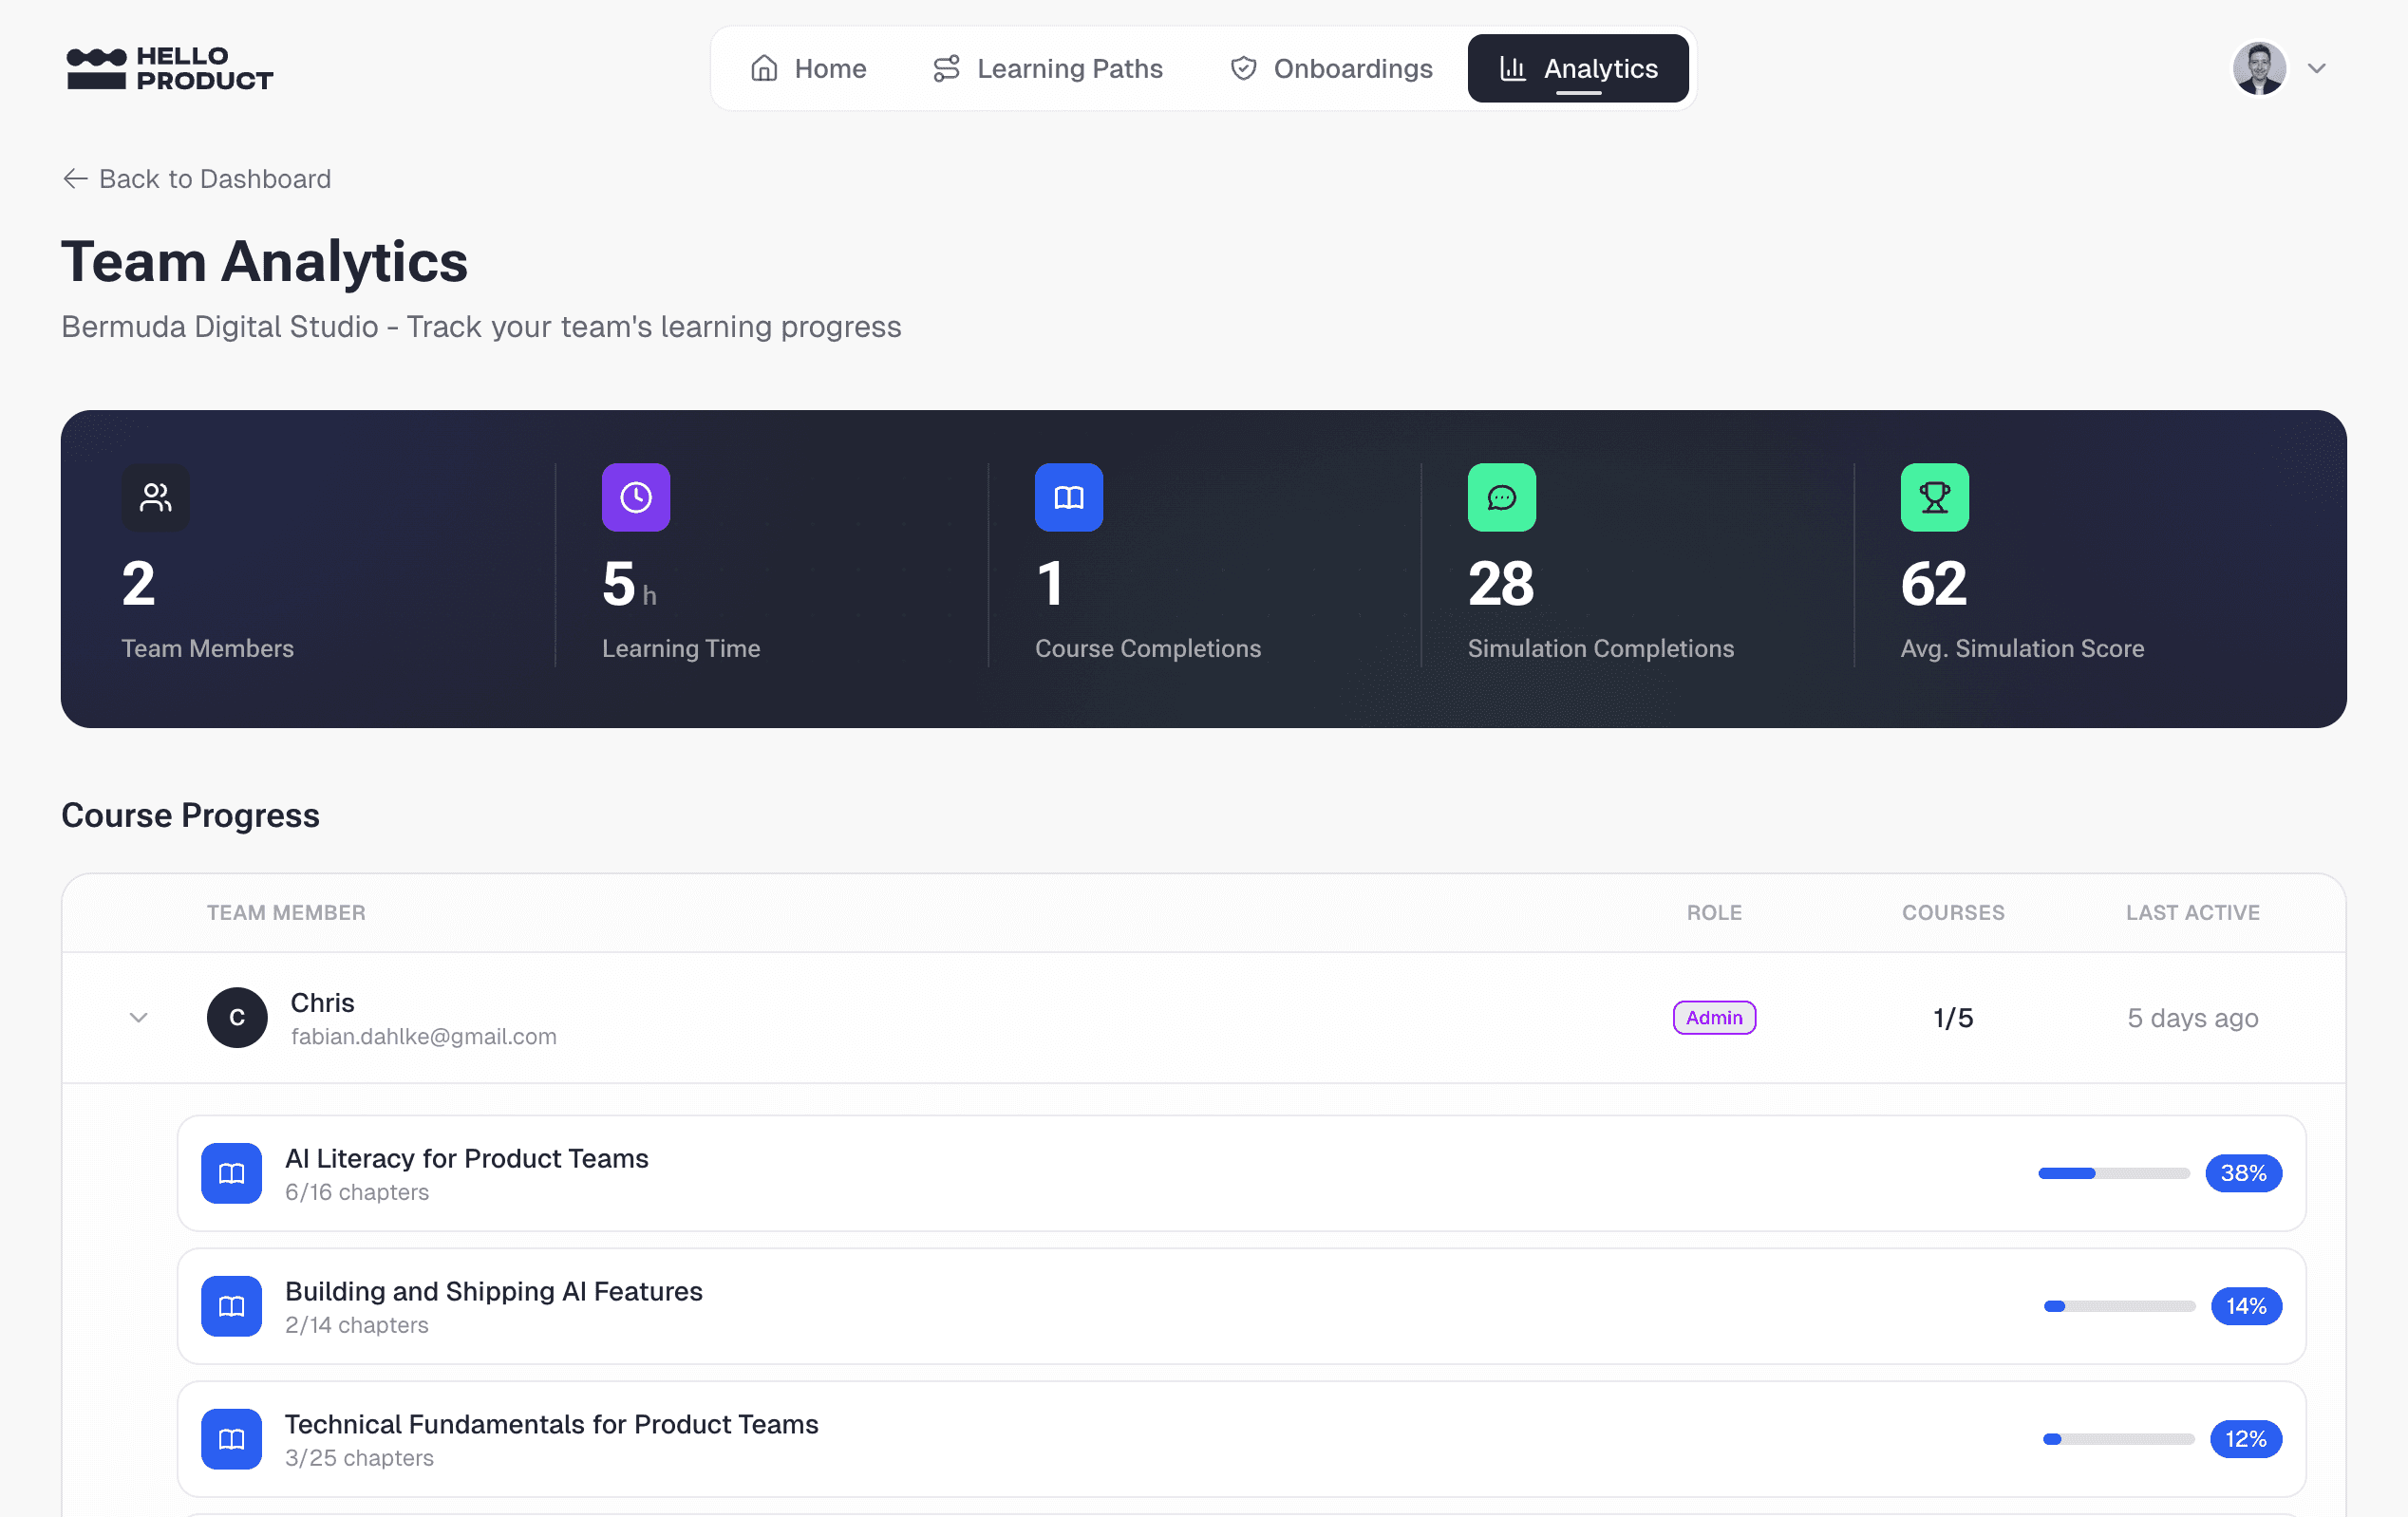Click the blue Course Completions book icon
2408x1517 pixels.
tap(1068, 497)
